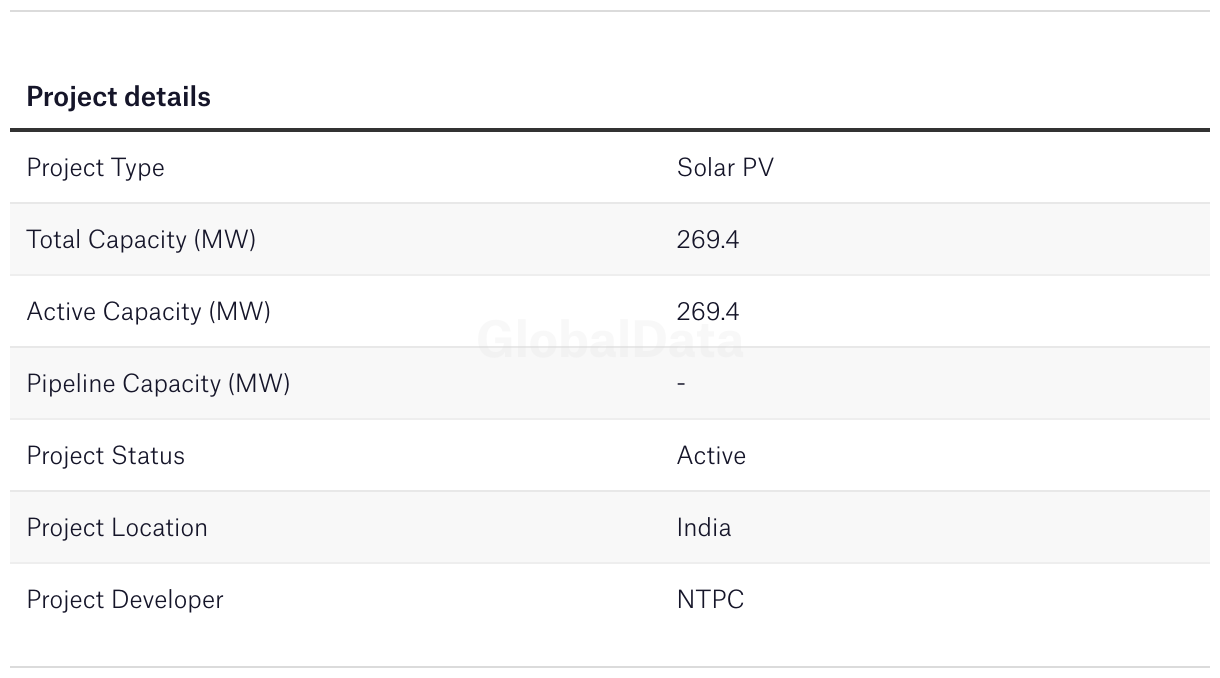Click the Project Status table row
Viewport: 1220px width, 678px height.
pyautogui.click(x=610, y=455)
